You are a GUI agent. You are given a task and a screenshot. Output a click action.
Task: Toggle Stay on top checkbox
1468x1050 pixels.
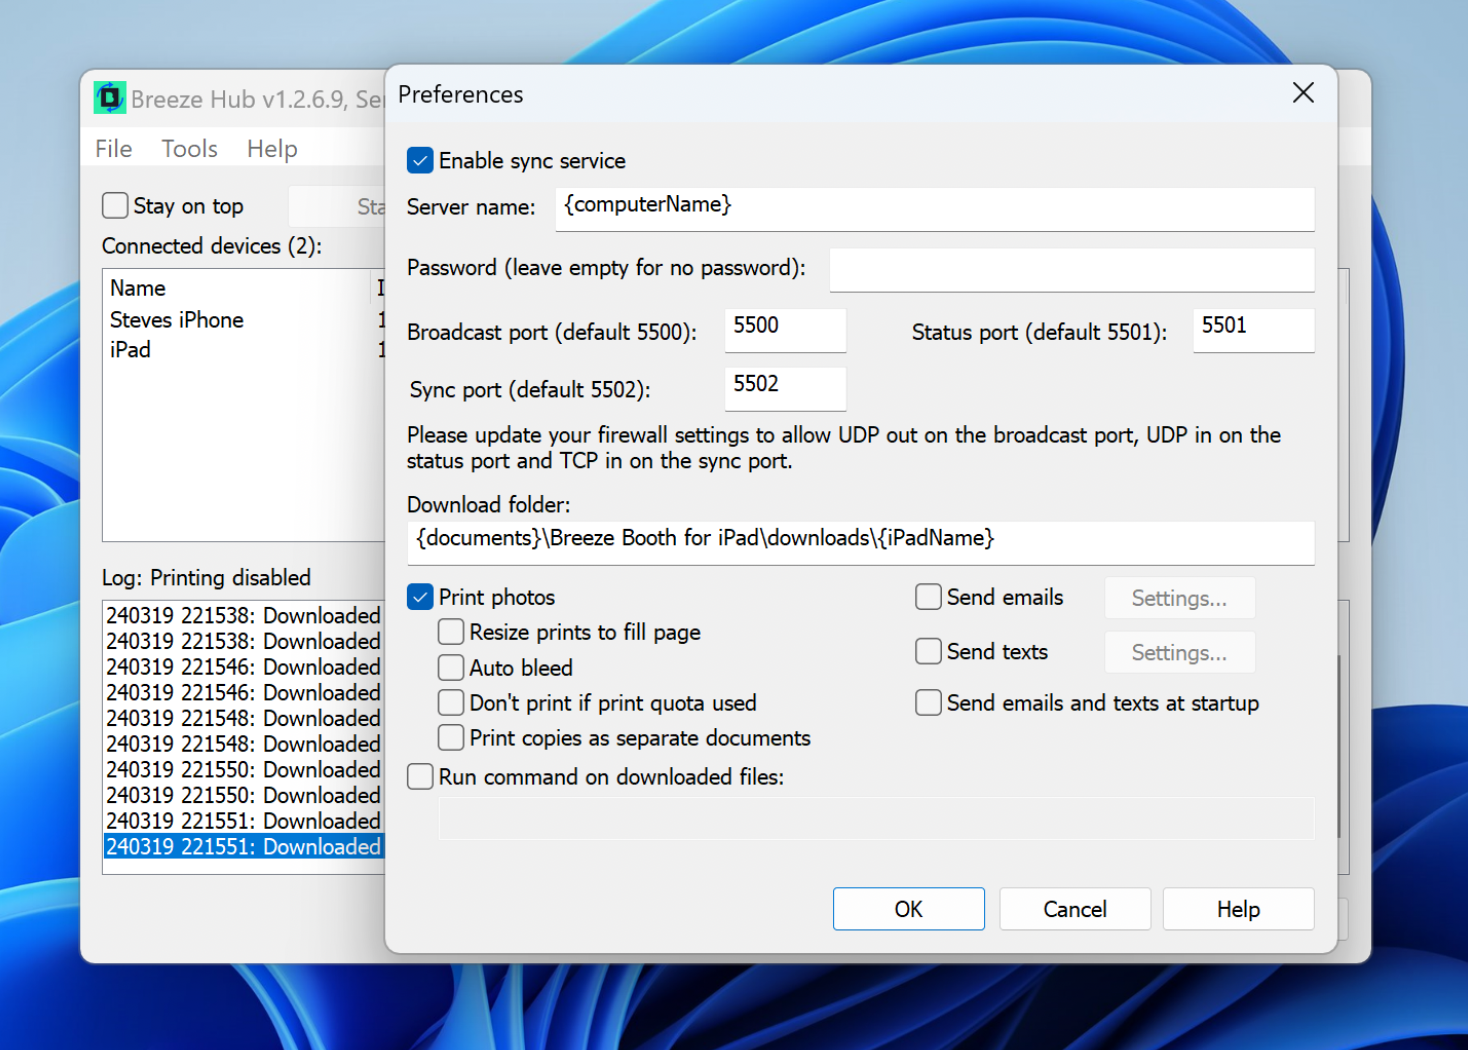coord(116,206)
